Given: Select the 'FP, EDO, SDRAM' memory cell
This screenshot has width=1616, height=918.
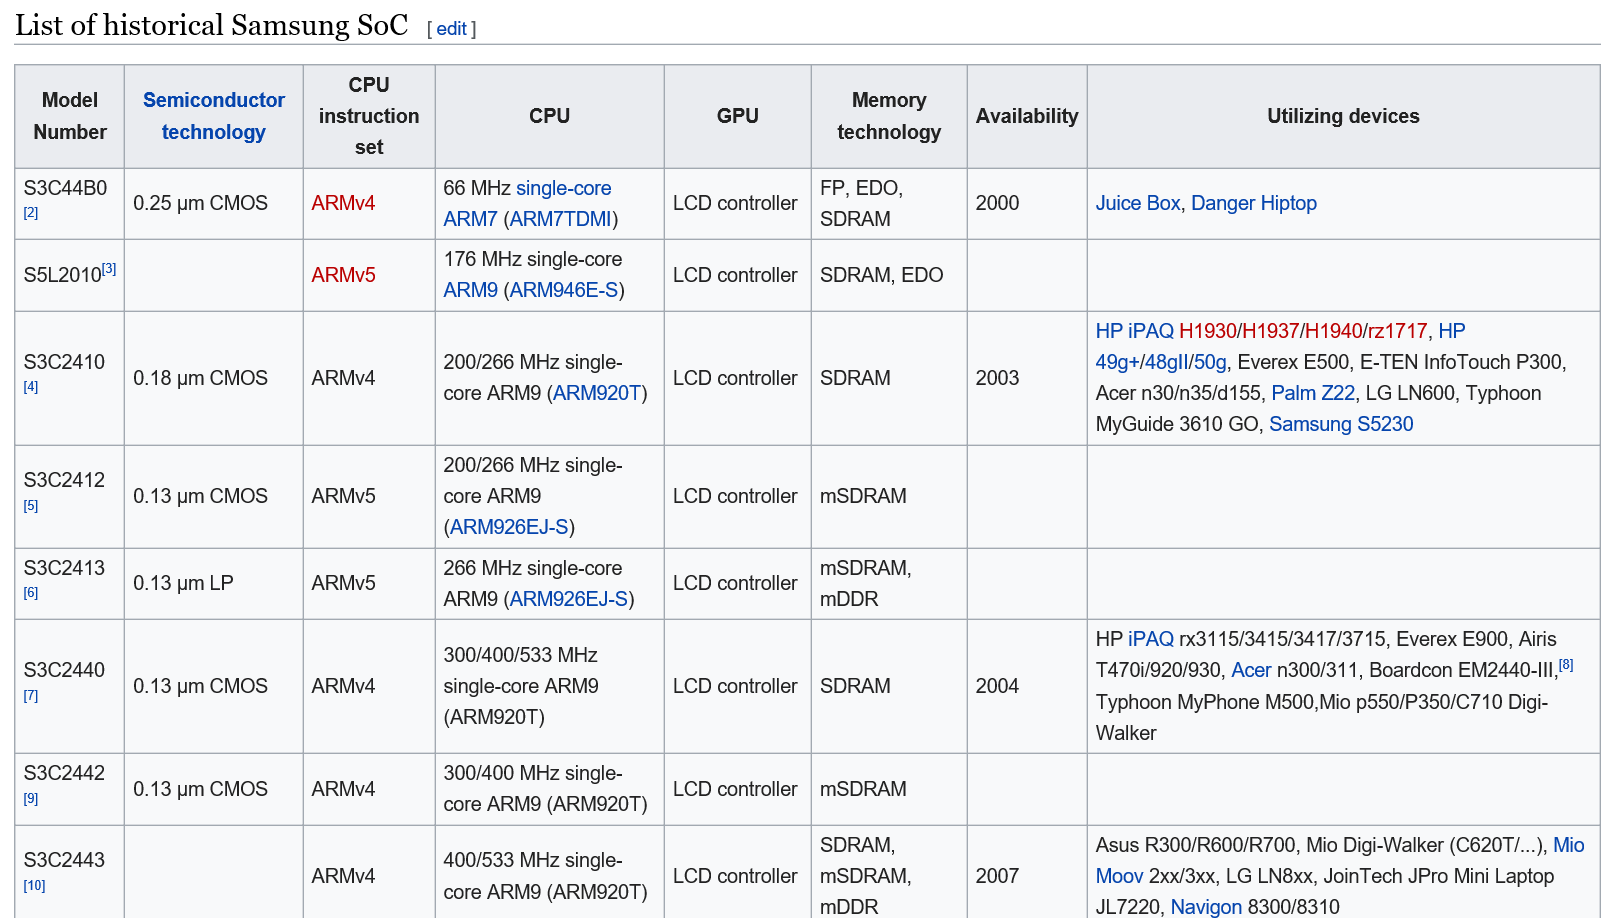Looking at the screenshot, I should pos(889,203).
